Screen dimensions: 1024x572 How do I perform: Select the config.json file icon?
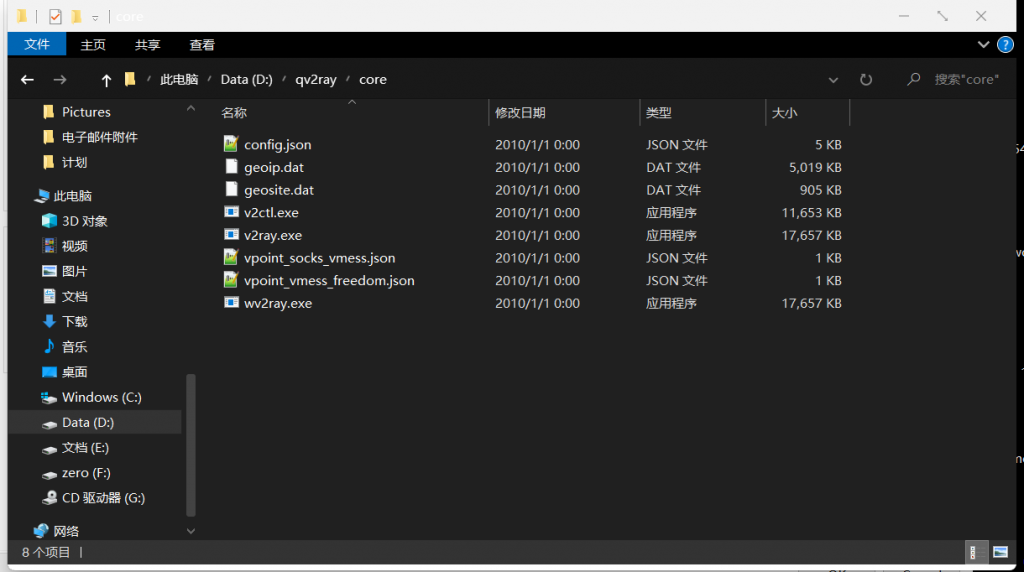click(232, 144)
